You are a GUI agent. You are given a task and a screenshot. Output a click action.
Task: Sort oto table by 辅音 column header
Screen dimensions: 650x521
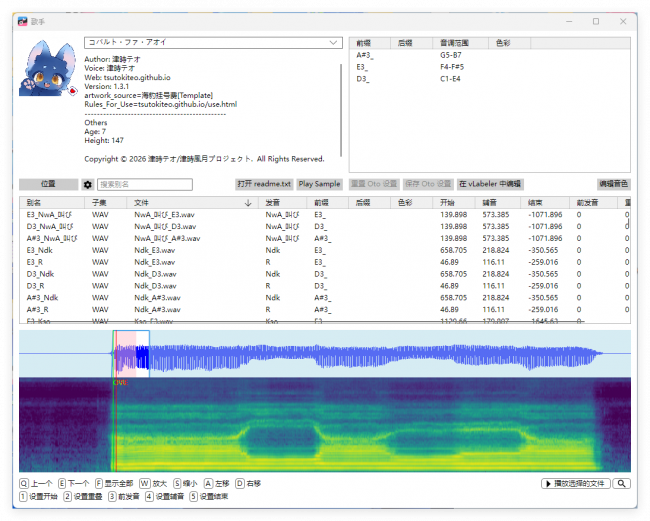(x=498, y=203)
